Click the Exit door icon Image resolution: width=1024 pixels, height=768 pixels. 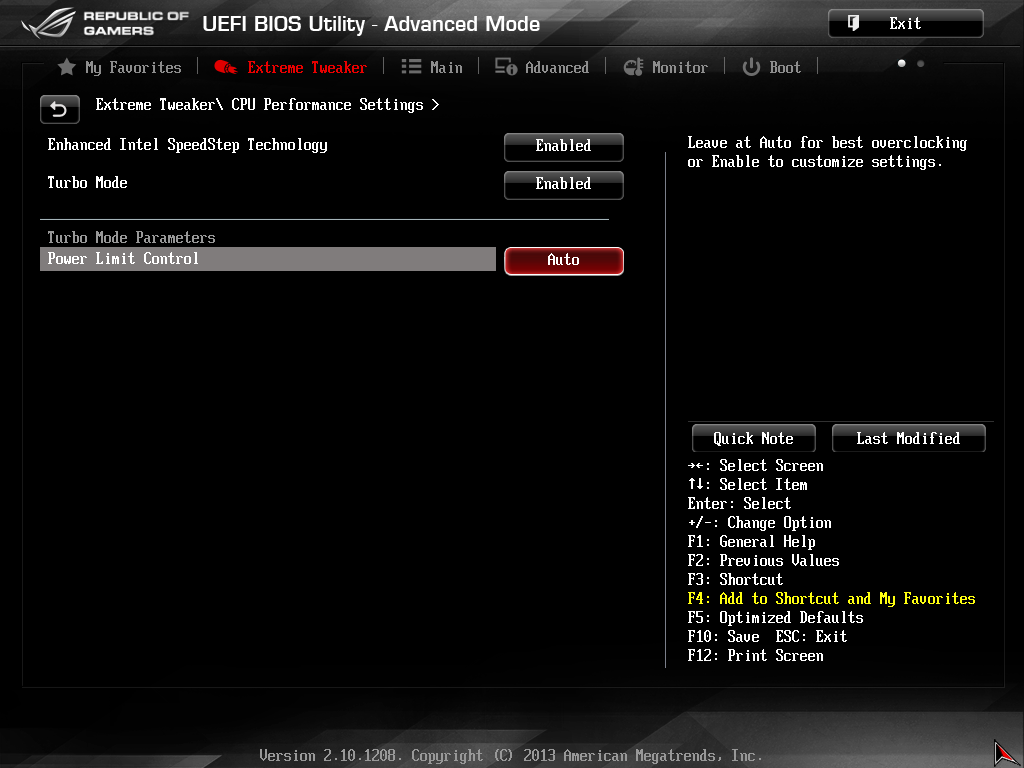(x=853, y=24)
